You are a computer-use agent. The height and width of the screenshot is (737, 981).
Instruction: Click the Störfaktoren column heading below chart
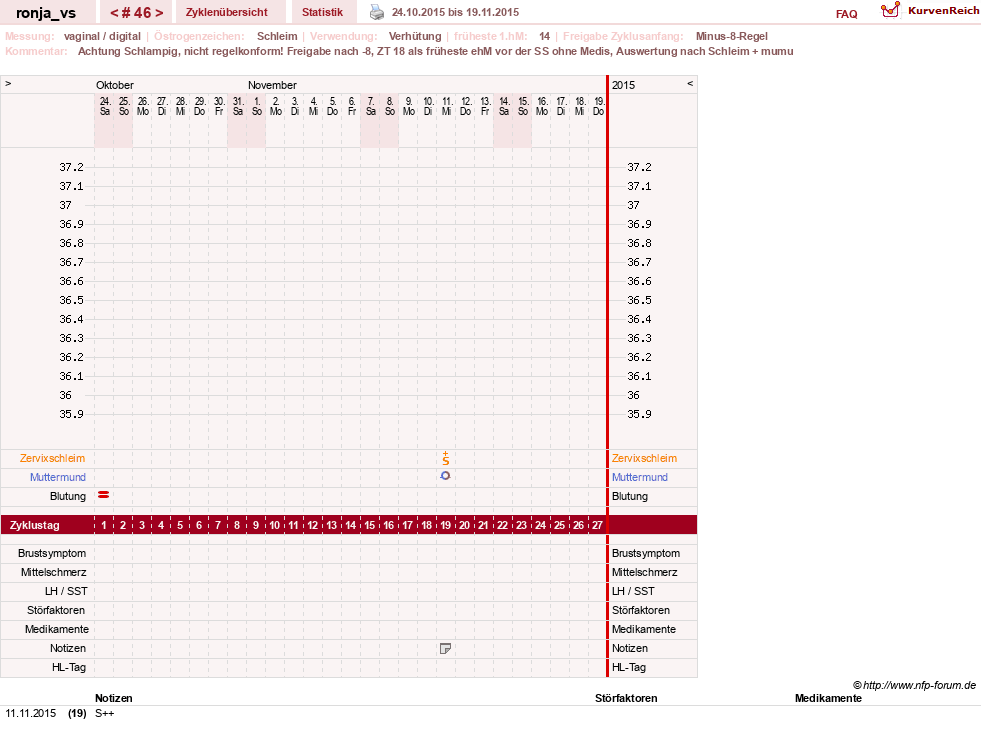click(x=626, y=698)
